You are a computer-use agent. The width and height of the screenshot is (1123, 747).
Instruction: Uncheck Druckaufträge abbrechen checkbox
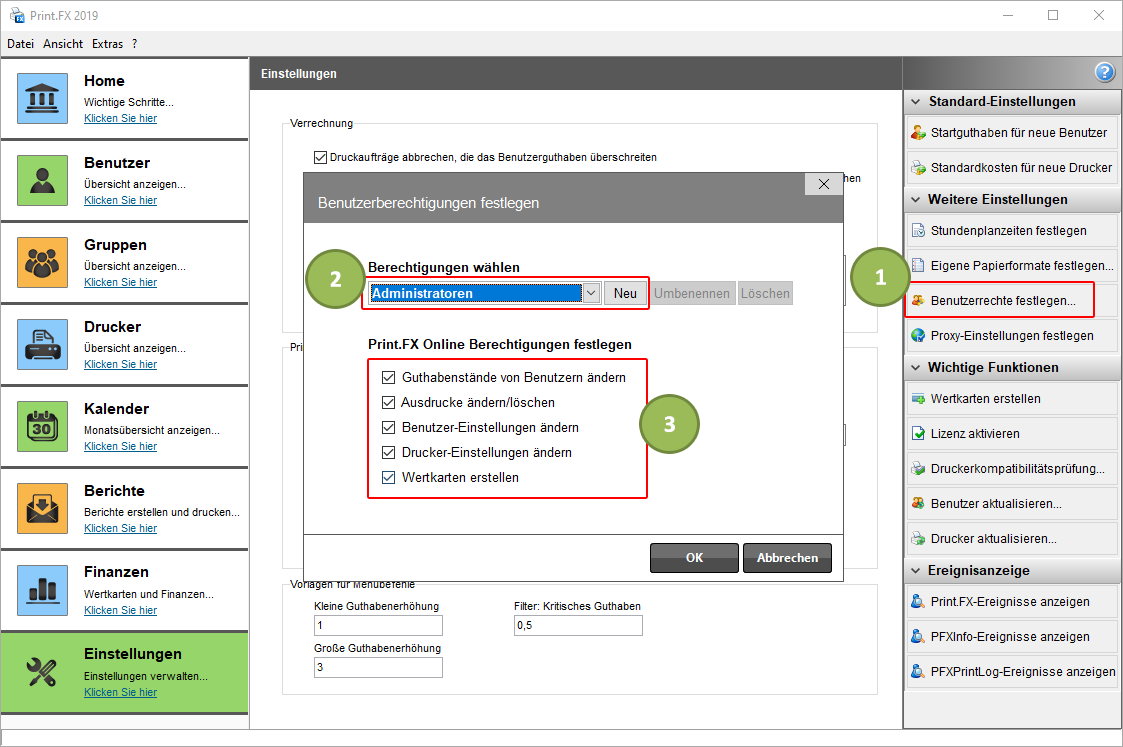pos(320,157)
